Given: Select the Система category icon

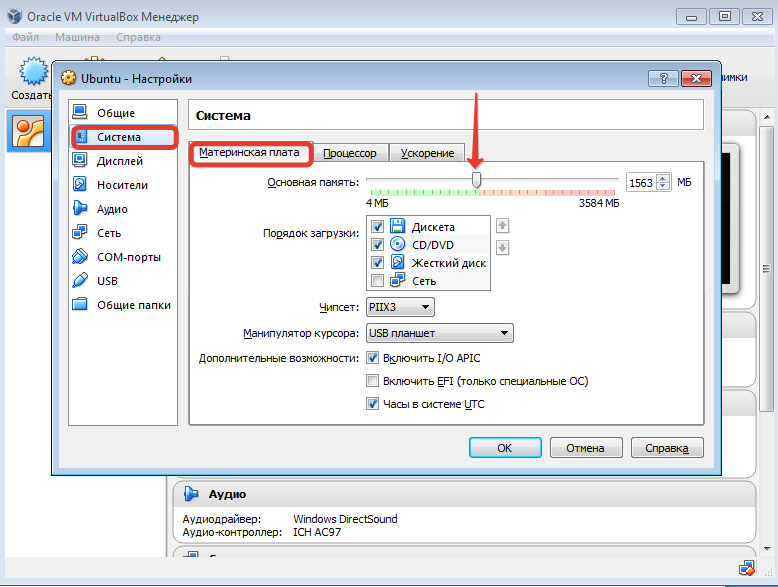Looking at the screenshot, I should [81, 137].
